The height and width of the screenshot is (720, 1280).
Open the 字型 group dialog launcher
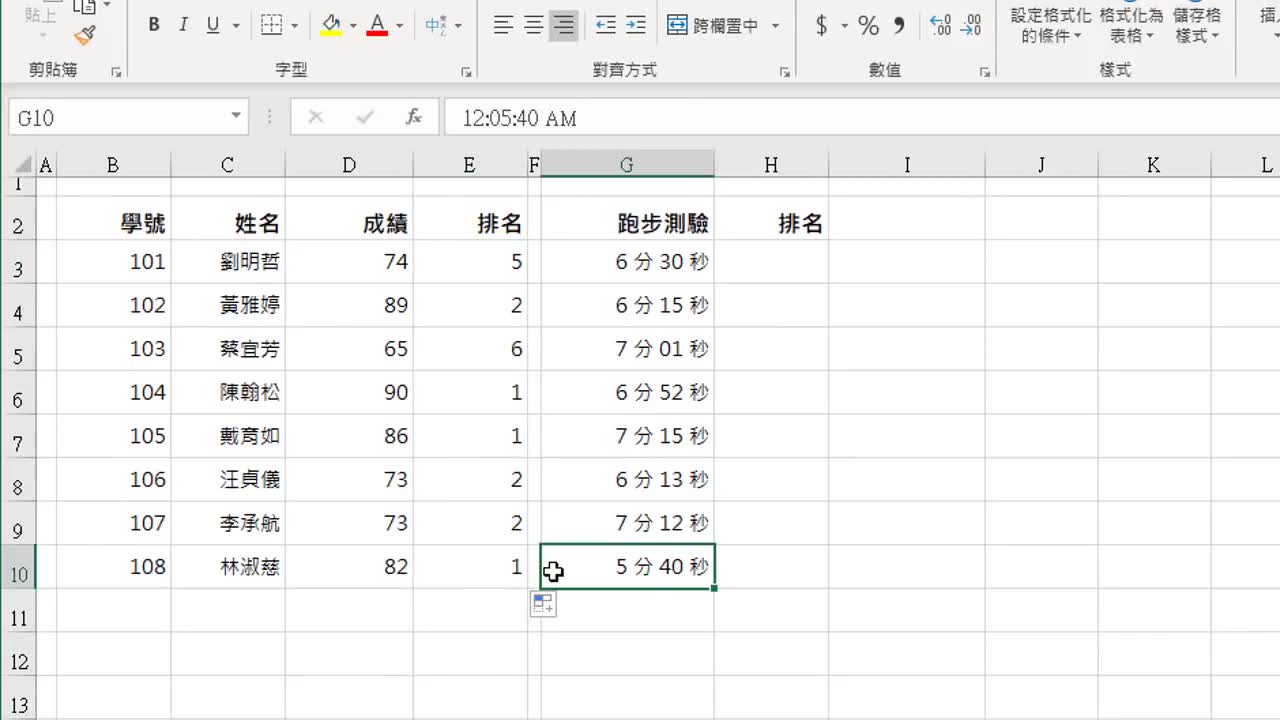[x=466, y=71]
